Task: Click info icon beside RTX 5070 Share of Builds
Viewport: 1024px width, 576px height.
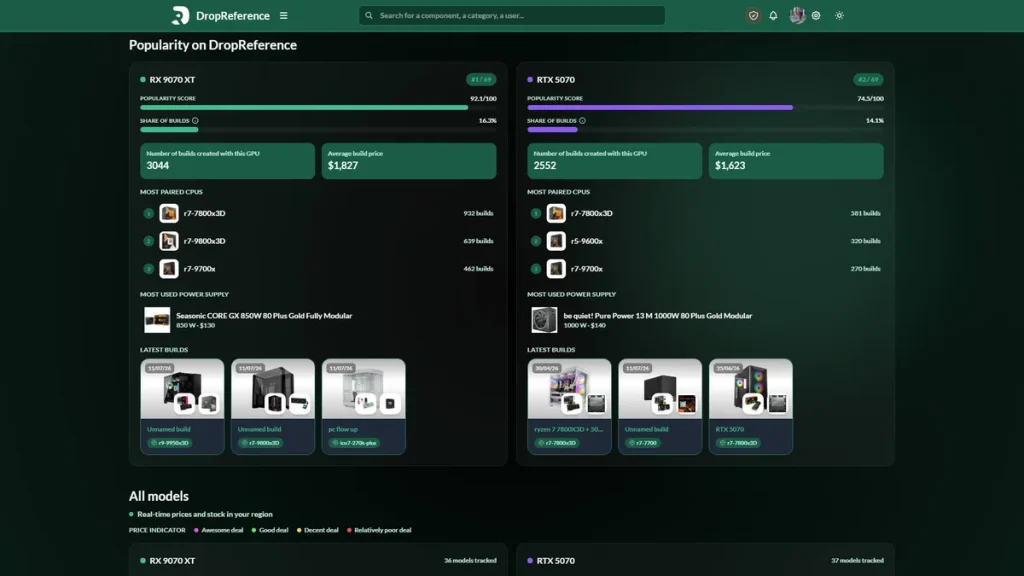Action: pos(583,121)
